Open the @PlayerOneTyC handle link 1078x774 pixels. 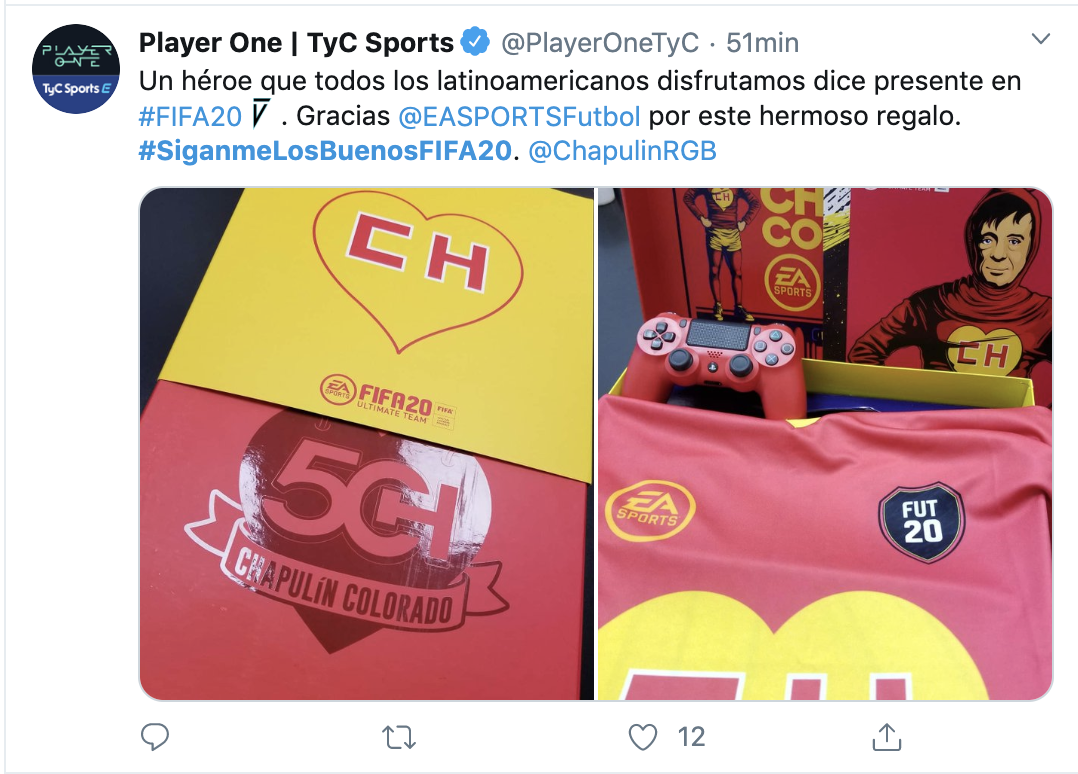(600, 43)
